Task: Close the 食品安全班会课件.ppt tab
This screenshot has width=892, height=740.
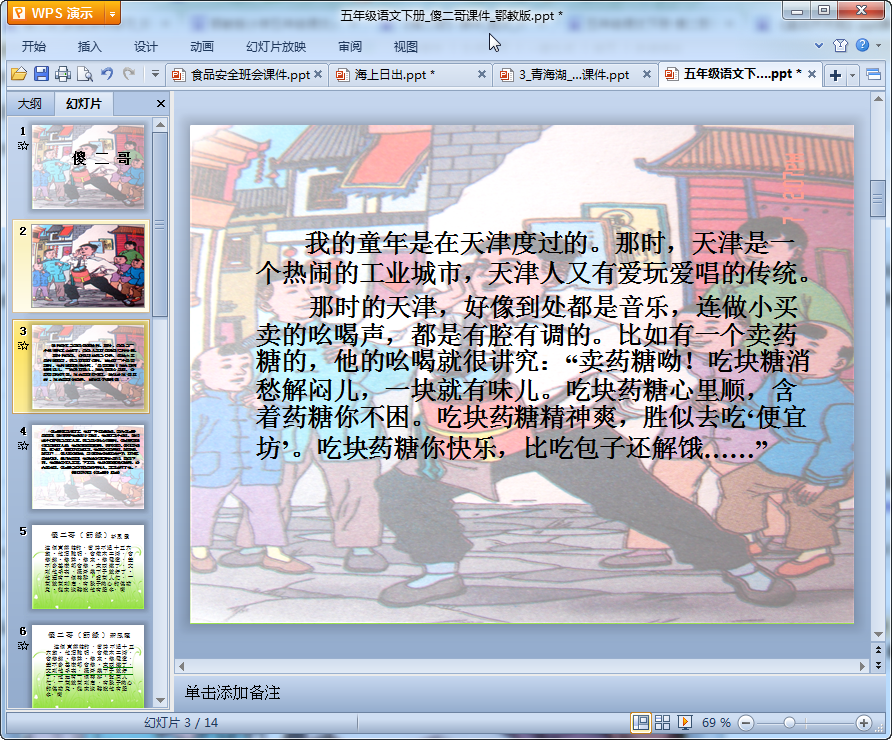Action: coord(318,74)
